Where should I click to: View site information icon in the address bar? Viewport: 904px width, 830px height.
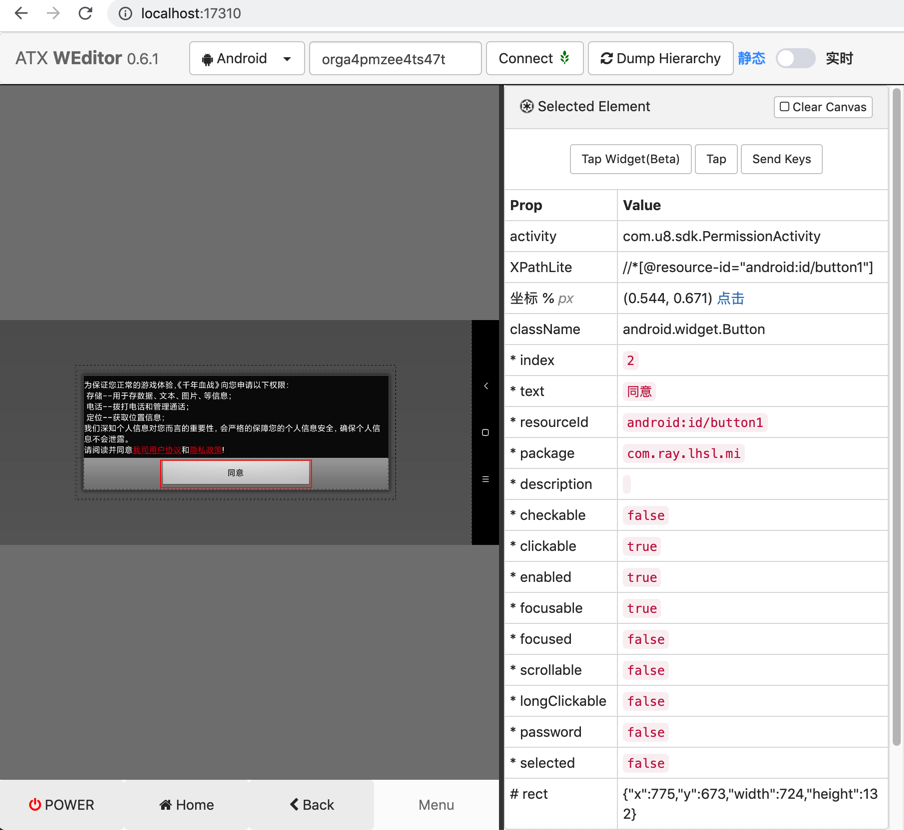pos(125,13)
